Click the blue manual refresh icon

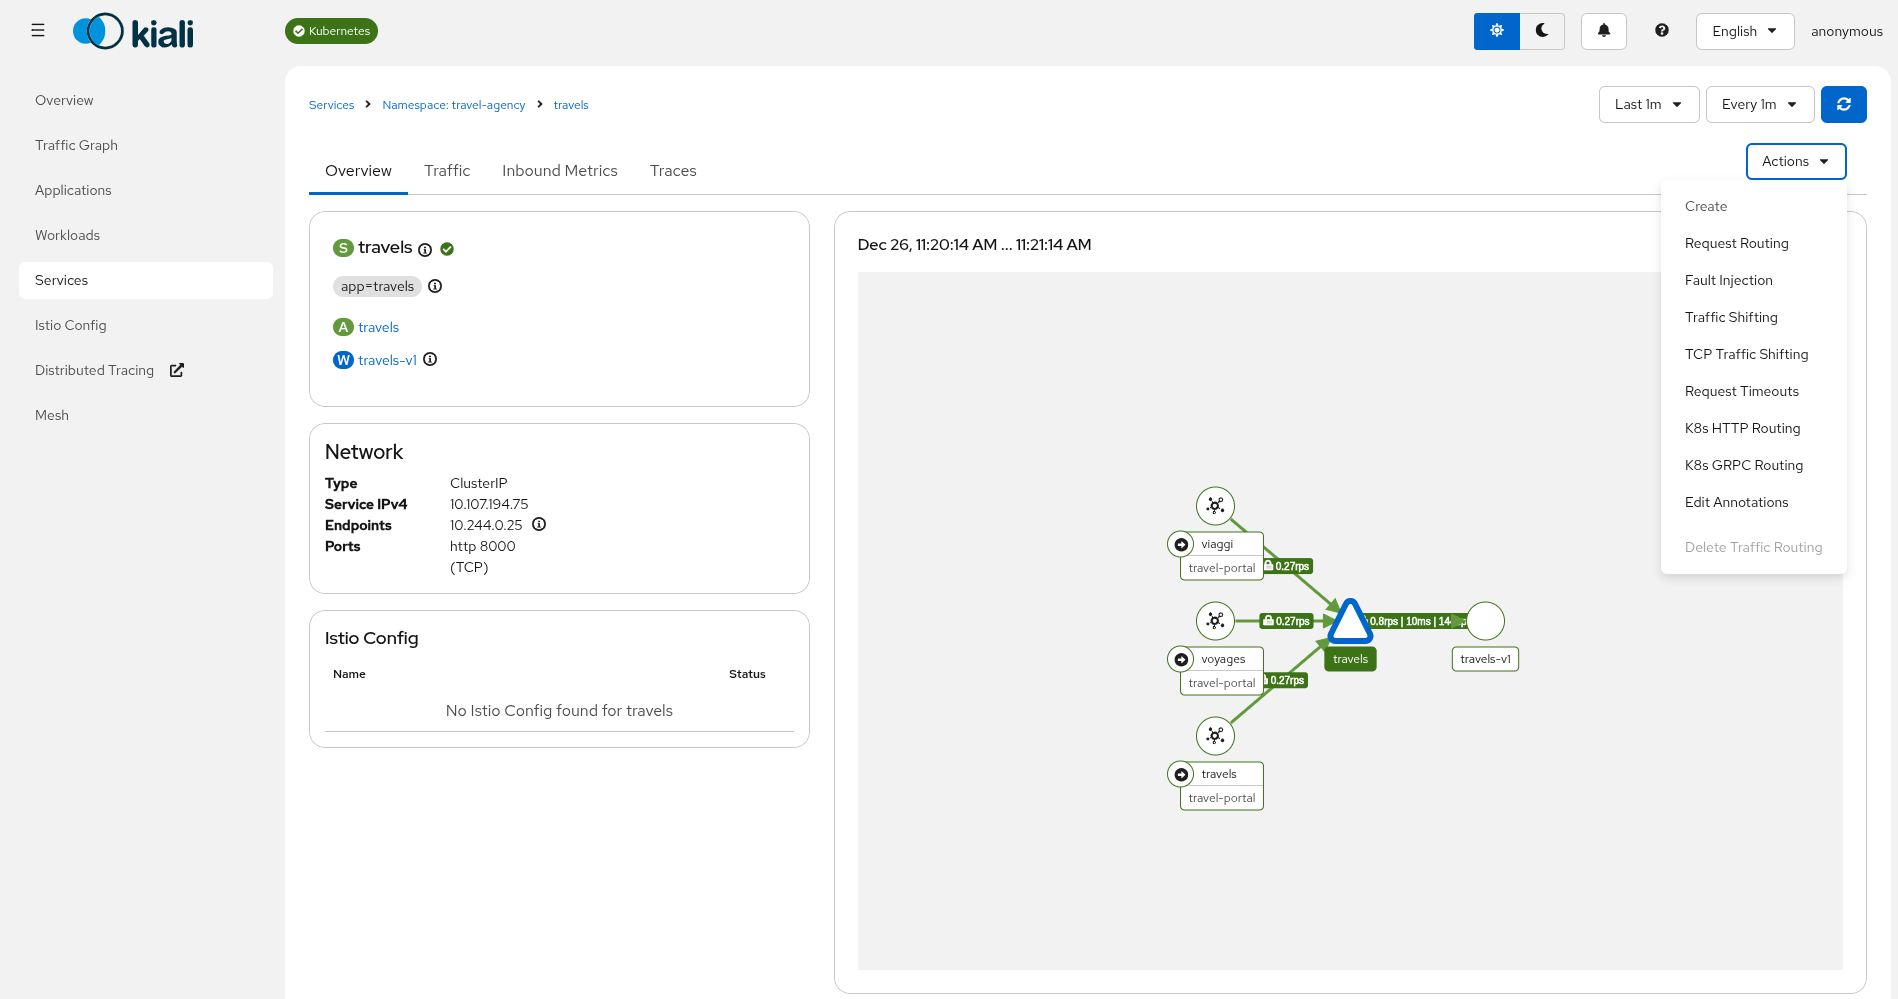[1843, 104]
